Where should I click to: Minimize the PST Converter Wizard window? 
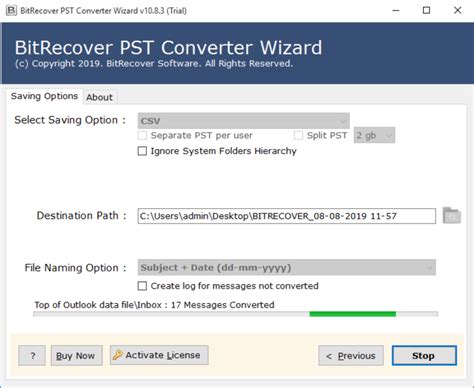[x=396, y=10]
